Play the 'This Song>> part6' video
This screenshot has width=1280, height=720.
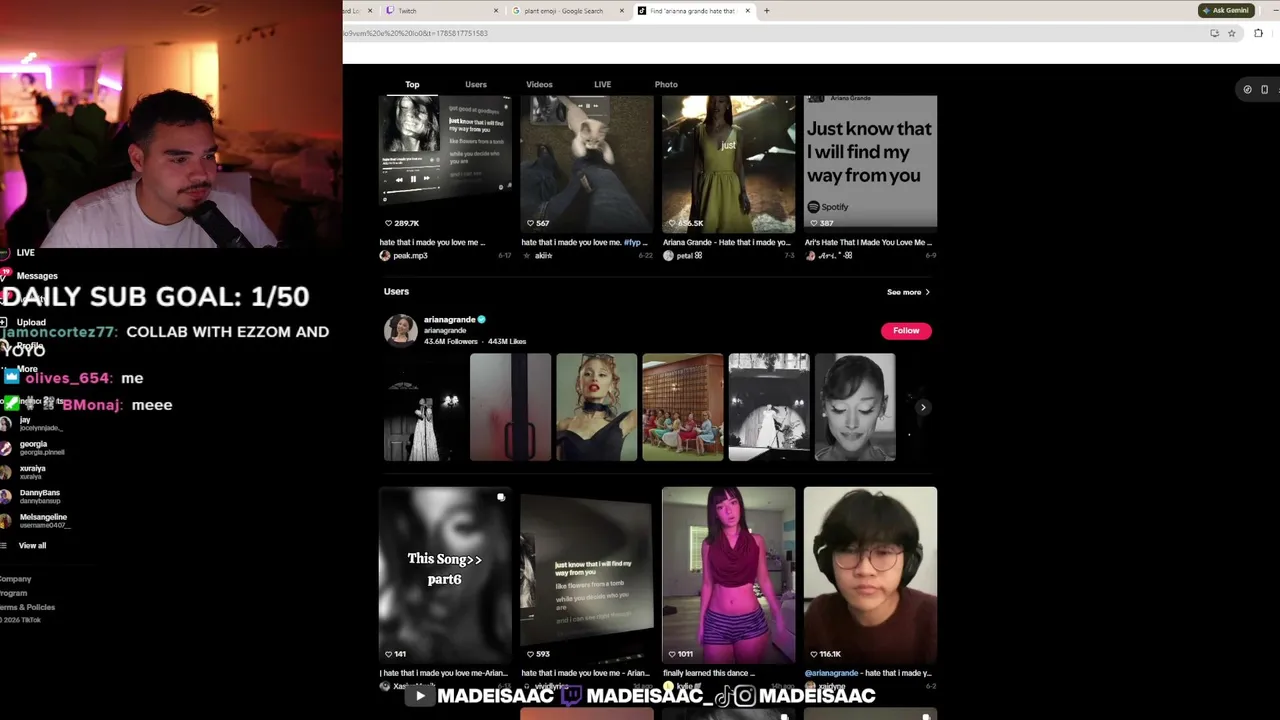(445, 575)
